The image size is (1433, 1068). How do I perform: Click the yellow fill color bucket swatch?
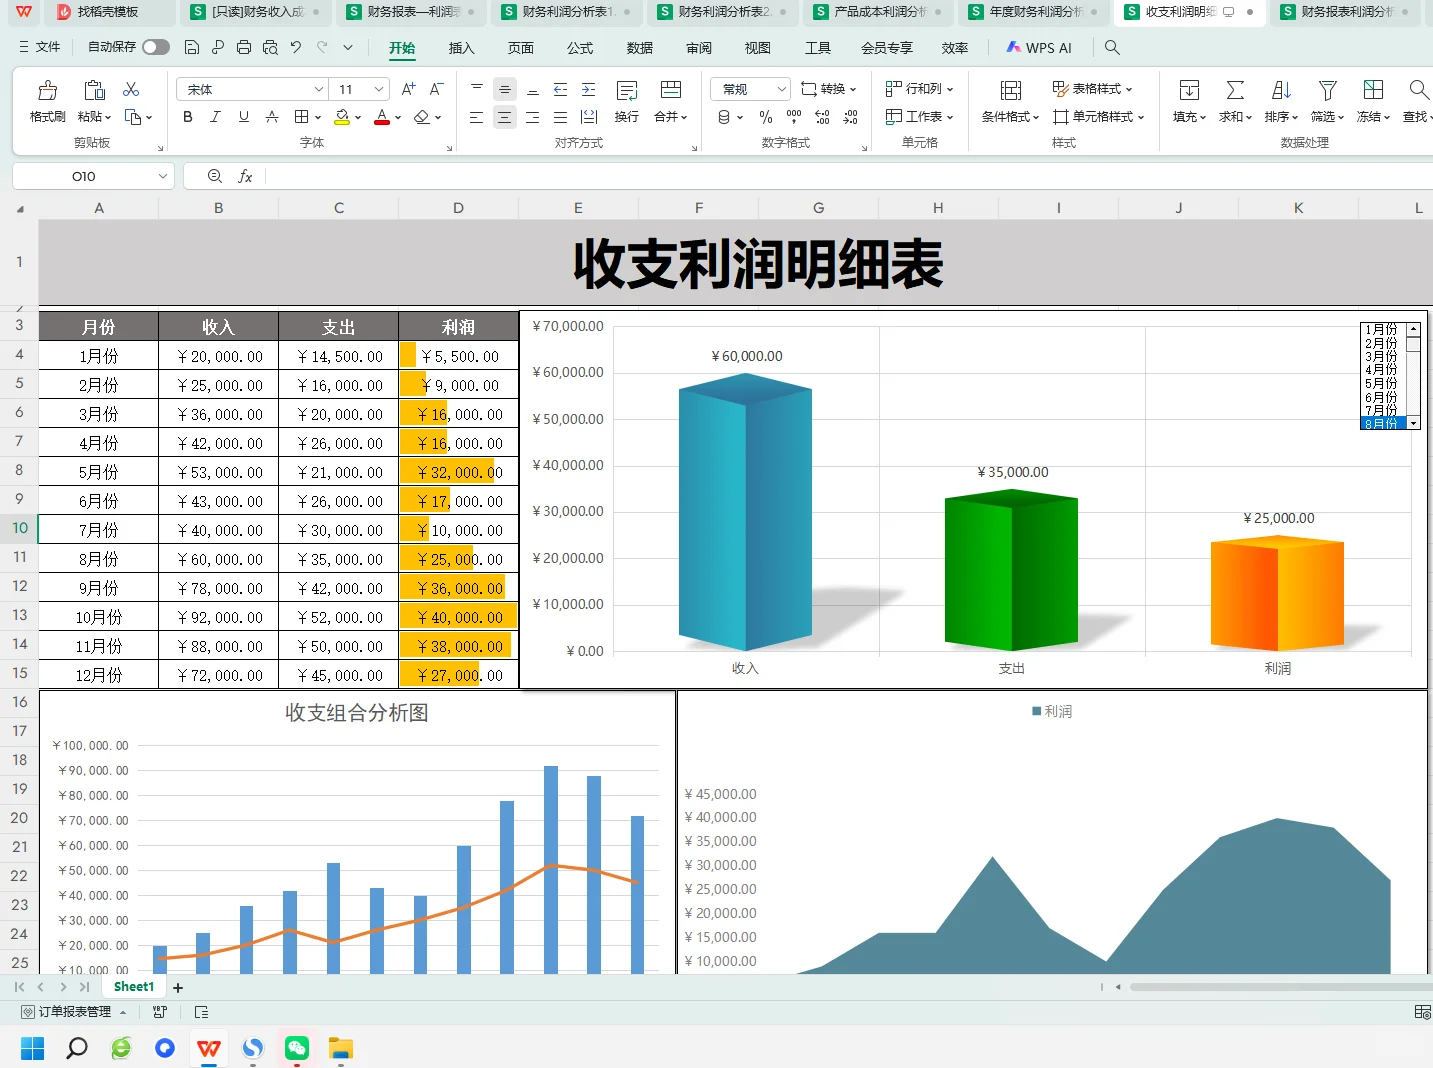pyautogui.click(x=342, y=117)
